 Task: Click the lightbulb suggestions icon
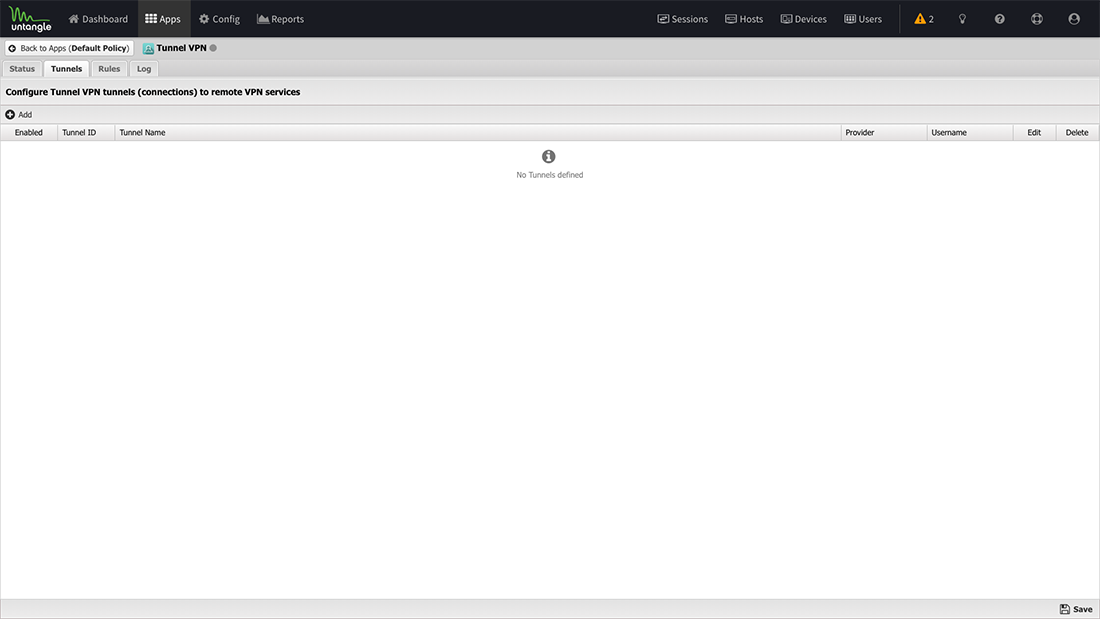pyautogui.click(x=962, y=19)
